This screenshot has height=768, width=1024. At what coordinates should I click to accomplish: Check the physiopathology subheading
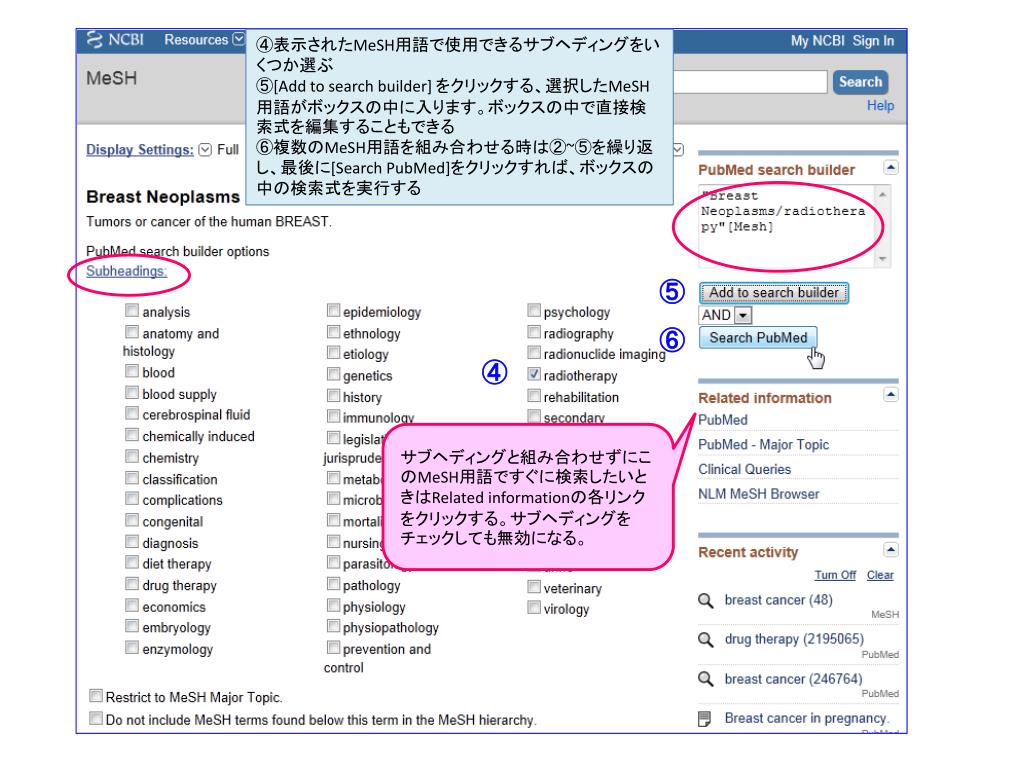tap(334, 626)
